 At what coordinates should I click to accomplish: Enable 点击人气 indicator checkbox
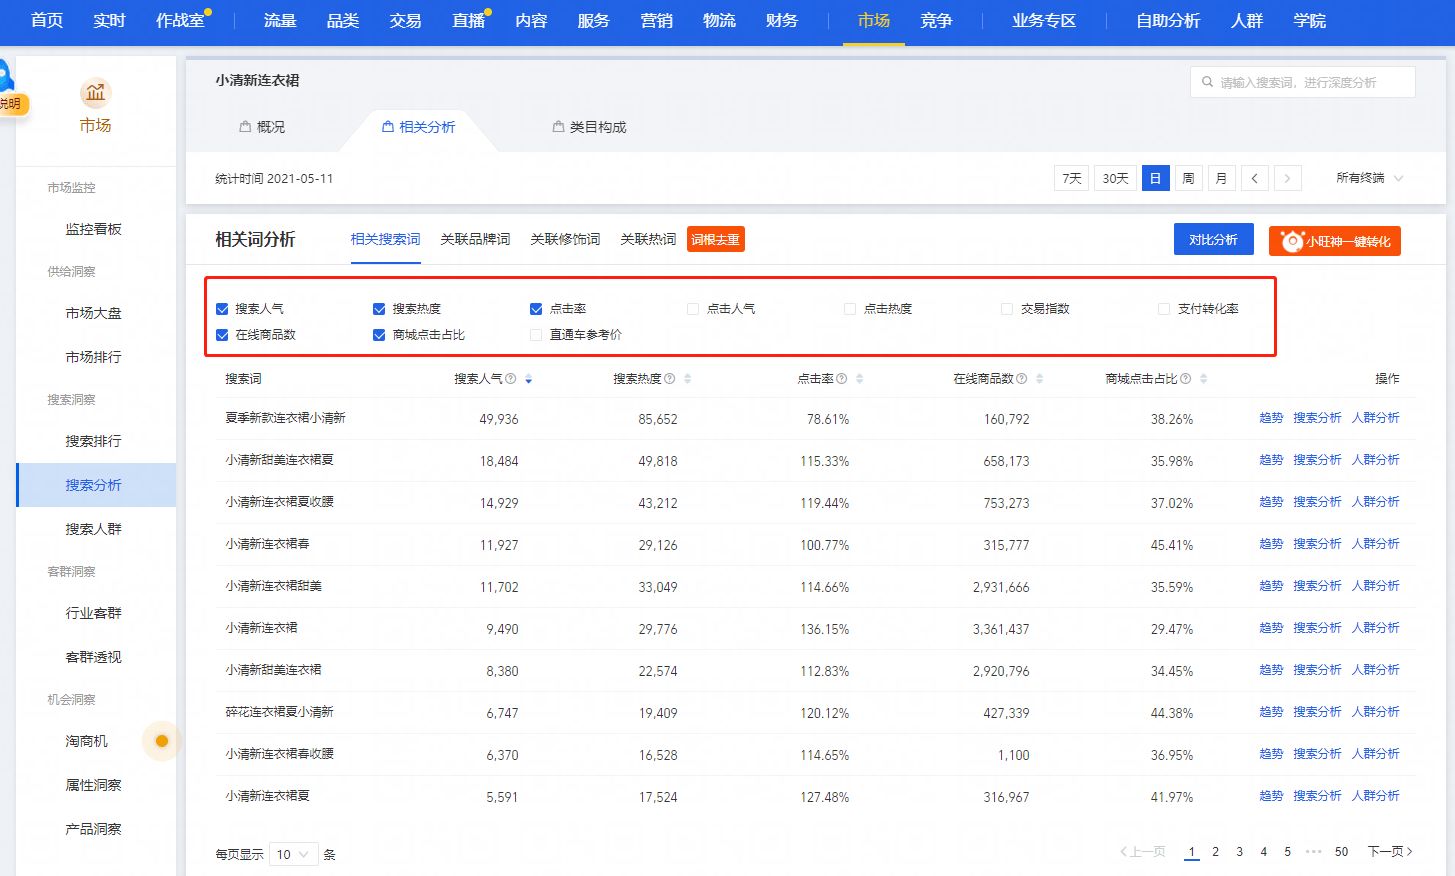(693, 309)
